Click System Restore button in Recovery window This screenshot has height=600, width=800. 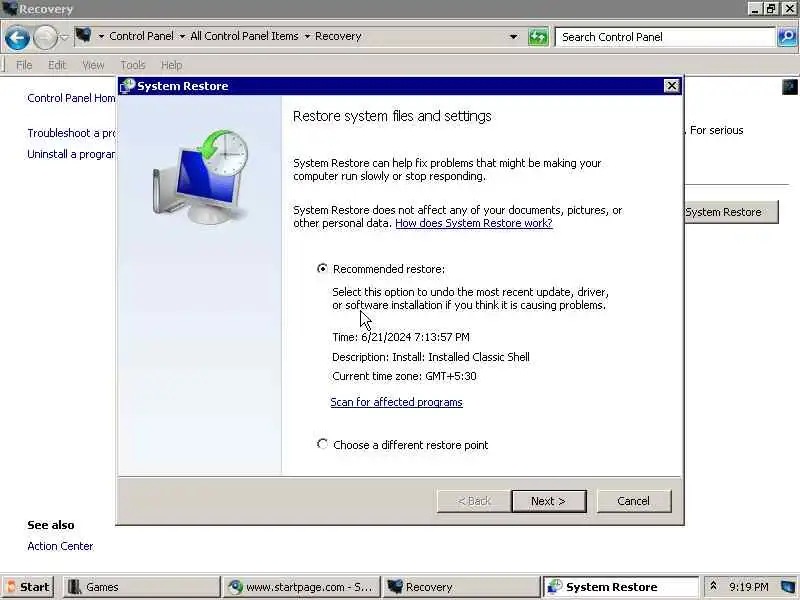click(x=731, y=212)
